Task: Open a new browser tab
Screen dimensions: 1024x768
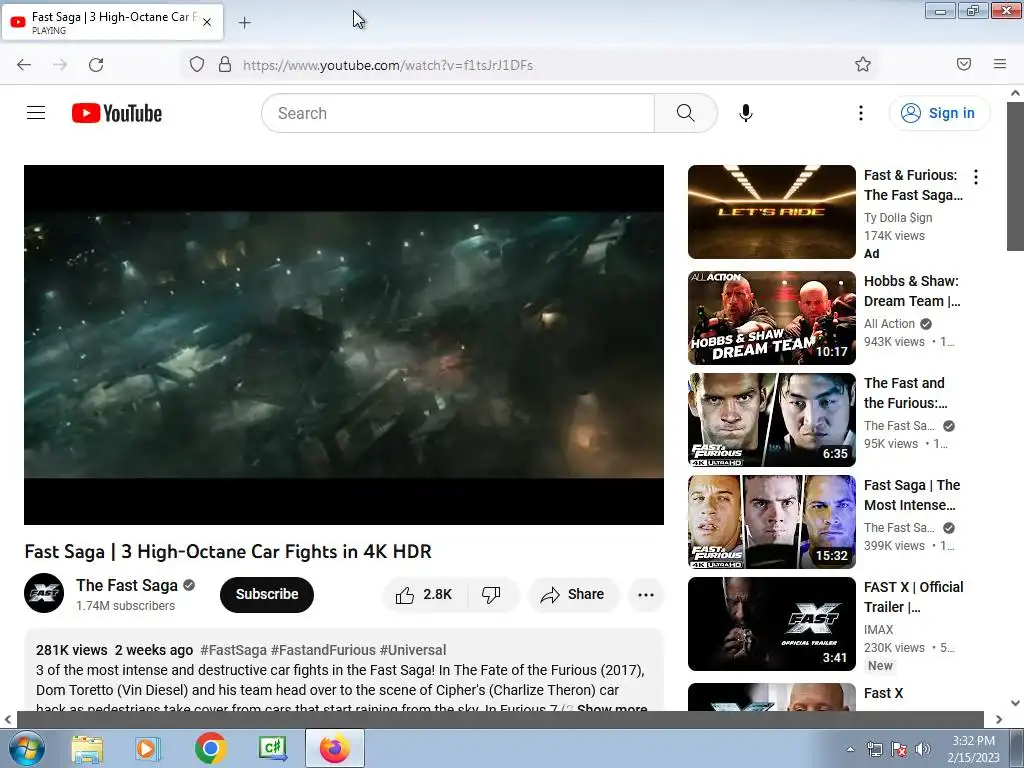Action: pos(244,23)
